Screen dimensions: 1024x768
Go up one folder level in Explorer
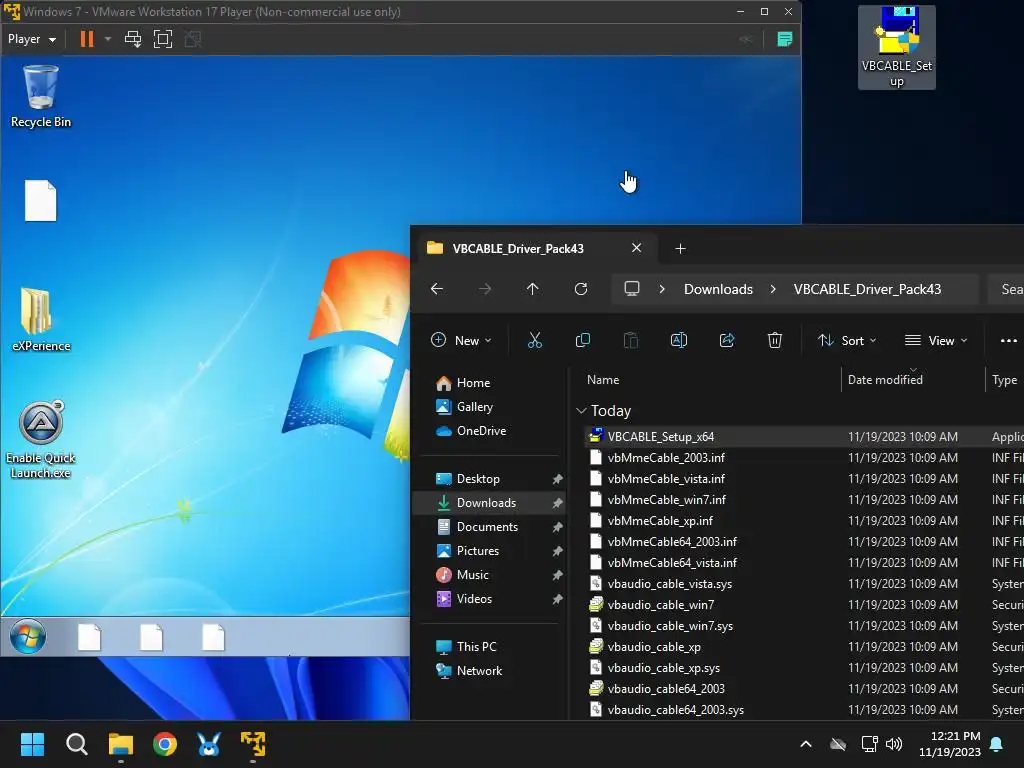click(533, 289)
